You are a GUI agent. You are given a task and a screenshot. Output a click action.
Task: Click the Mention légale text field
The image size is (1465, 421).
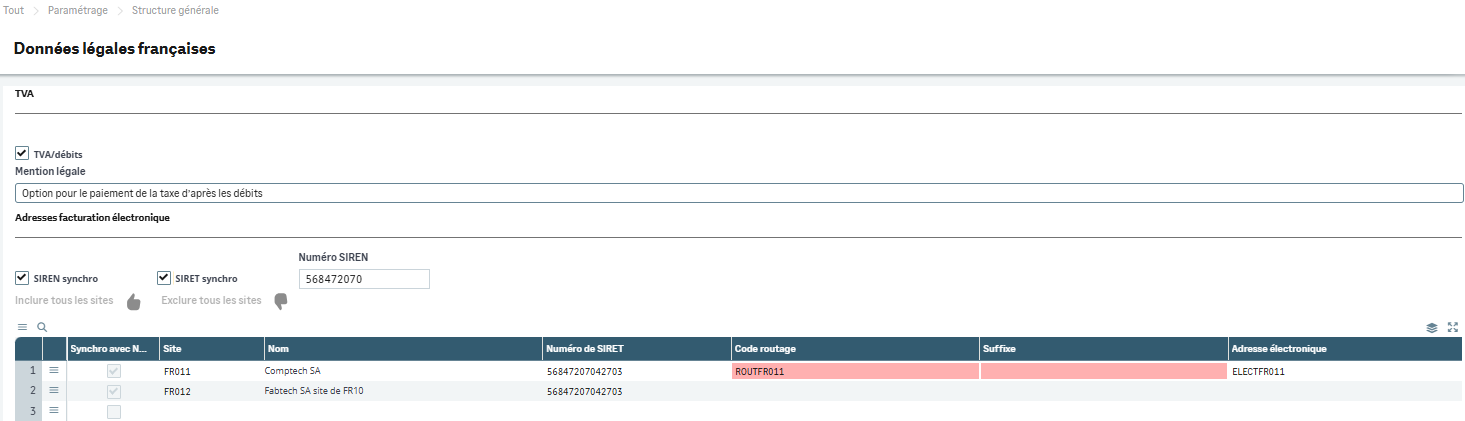click(739, 193)
